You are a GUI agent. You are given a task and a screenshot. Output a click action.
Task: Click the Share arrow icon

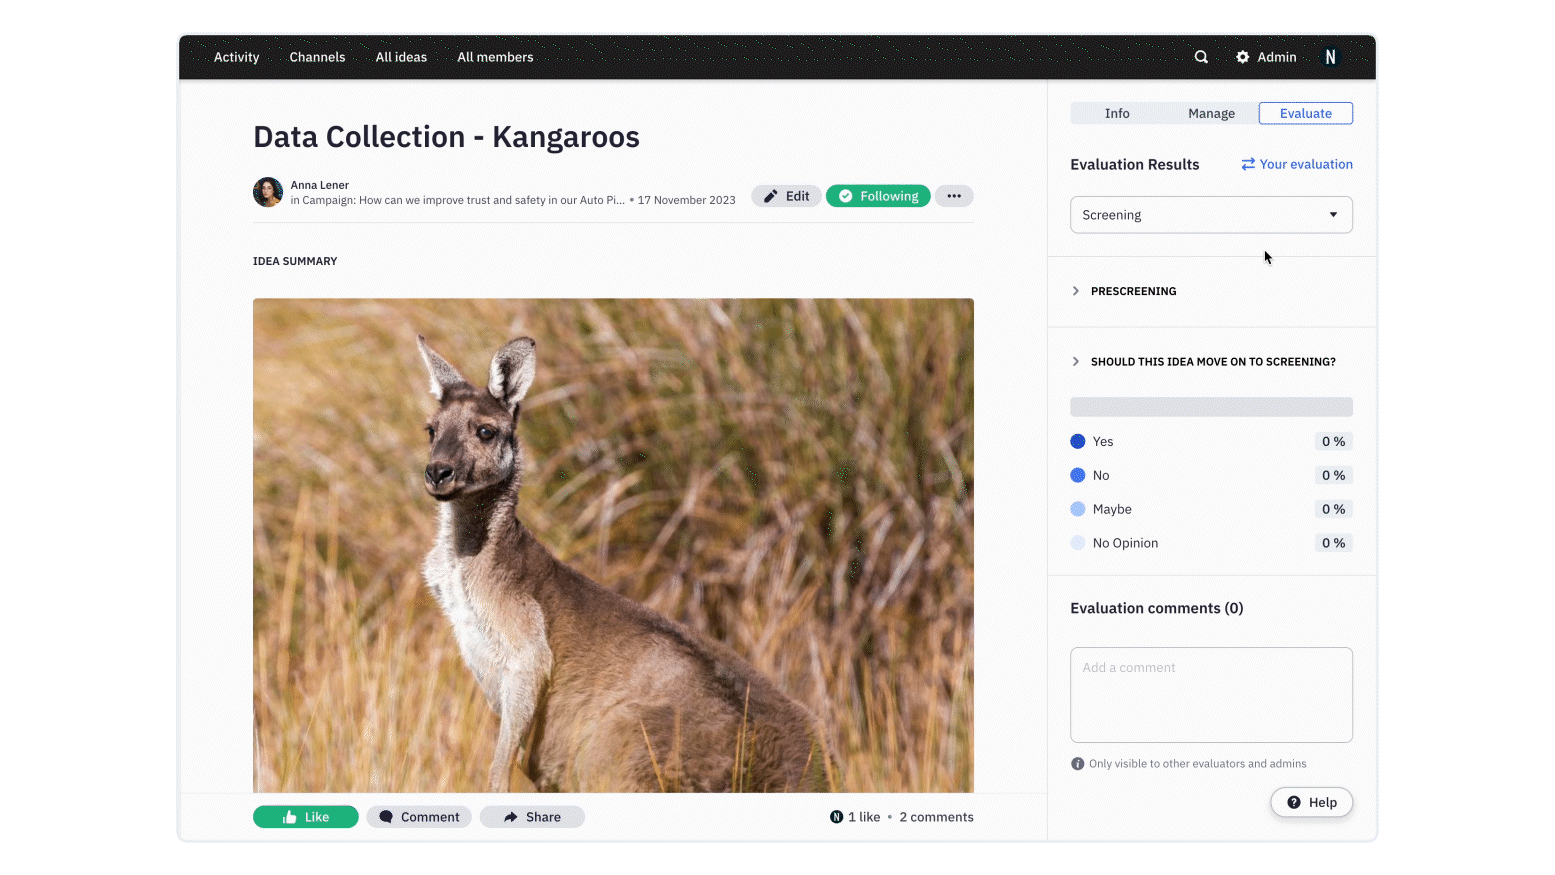510,817
